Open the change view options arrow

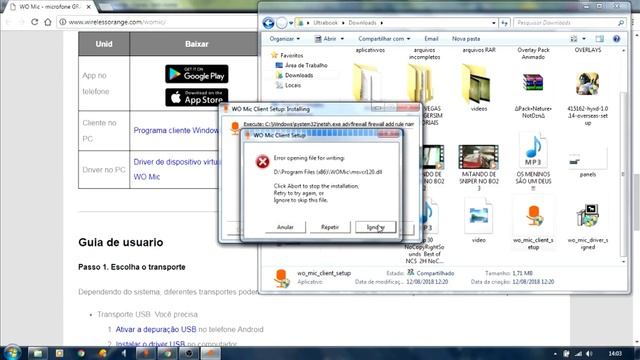click(x=584, y=39)
